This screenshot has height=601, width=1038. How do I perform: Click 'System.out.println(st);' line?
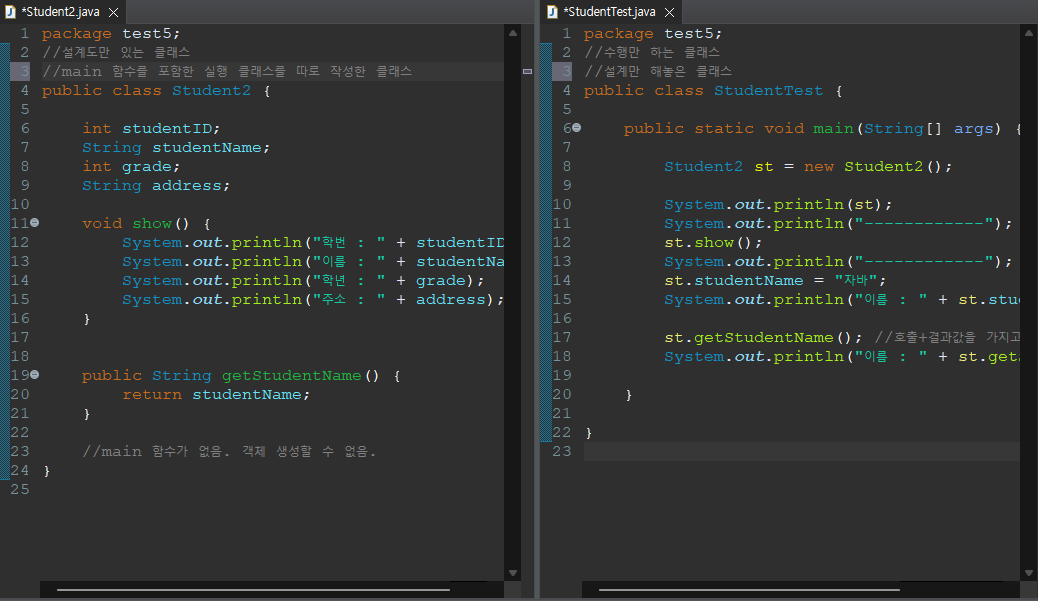[x=778, y=205]
